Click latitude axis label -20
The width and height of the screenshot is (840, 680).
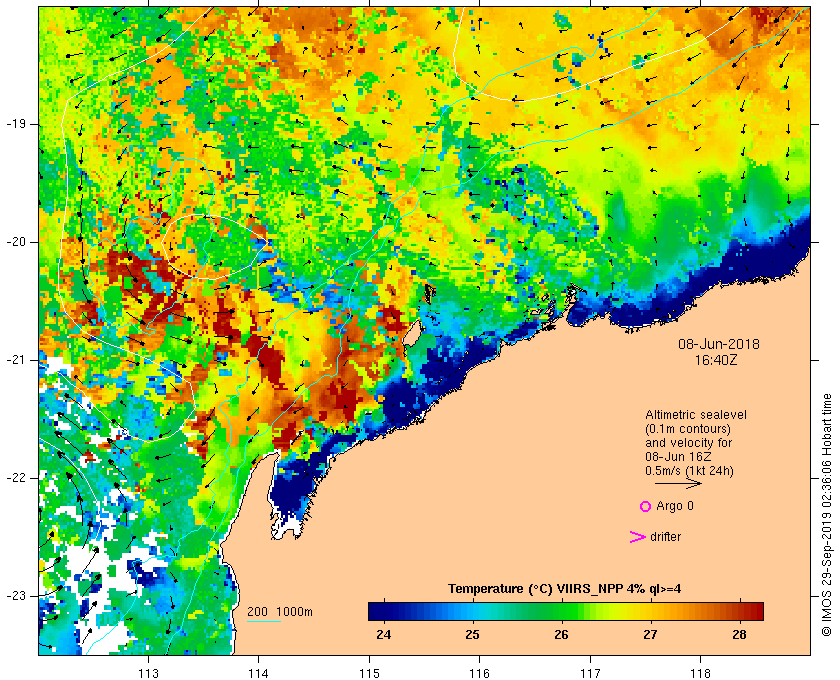[15, 242]
